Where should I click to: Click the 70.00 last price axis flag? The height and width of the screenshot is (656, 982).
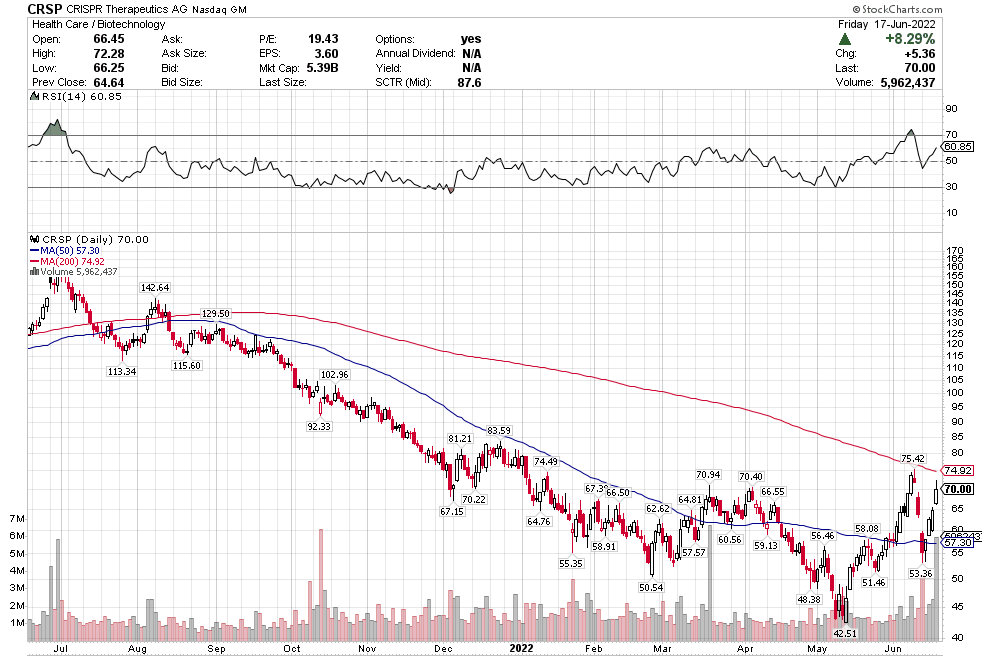pyautogui.click(x=958, y=489)
